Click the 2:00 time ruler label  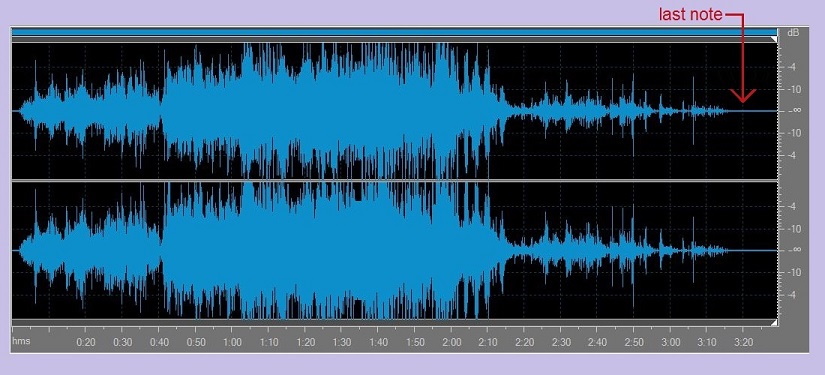(x=451, y=342)
